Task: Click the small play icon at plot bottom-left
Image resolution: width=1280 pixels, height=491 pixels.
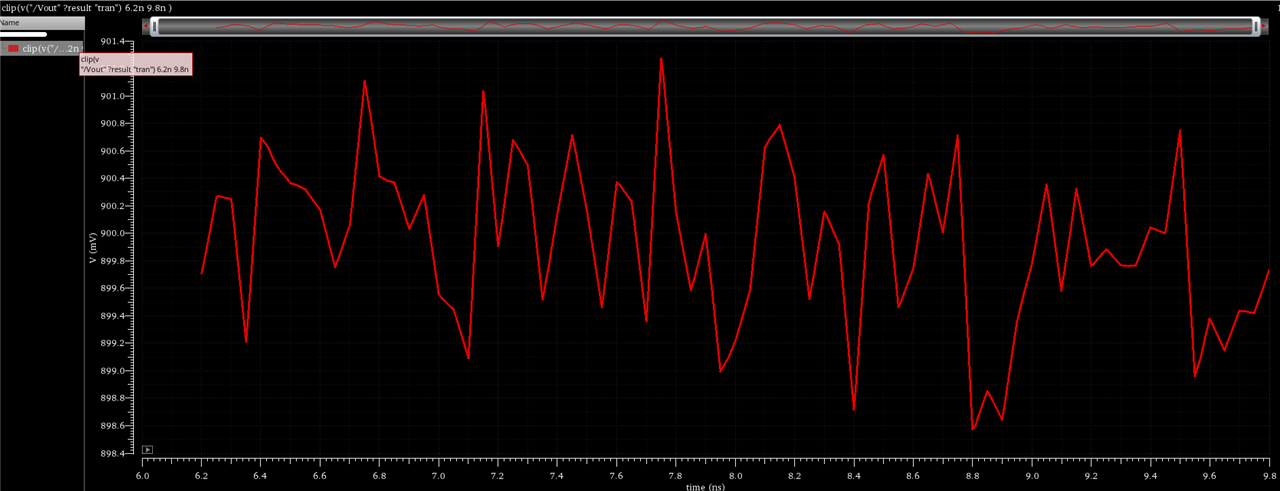Action: (x=148, y=450)
